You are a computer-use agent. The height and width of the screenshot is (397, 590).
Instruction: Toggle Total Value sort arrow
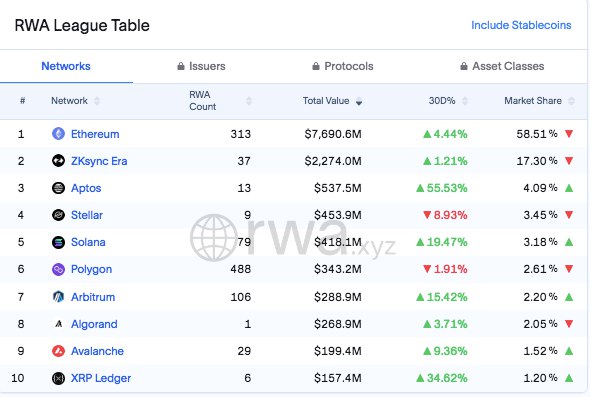coord(359,101)
